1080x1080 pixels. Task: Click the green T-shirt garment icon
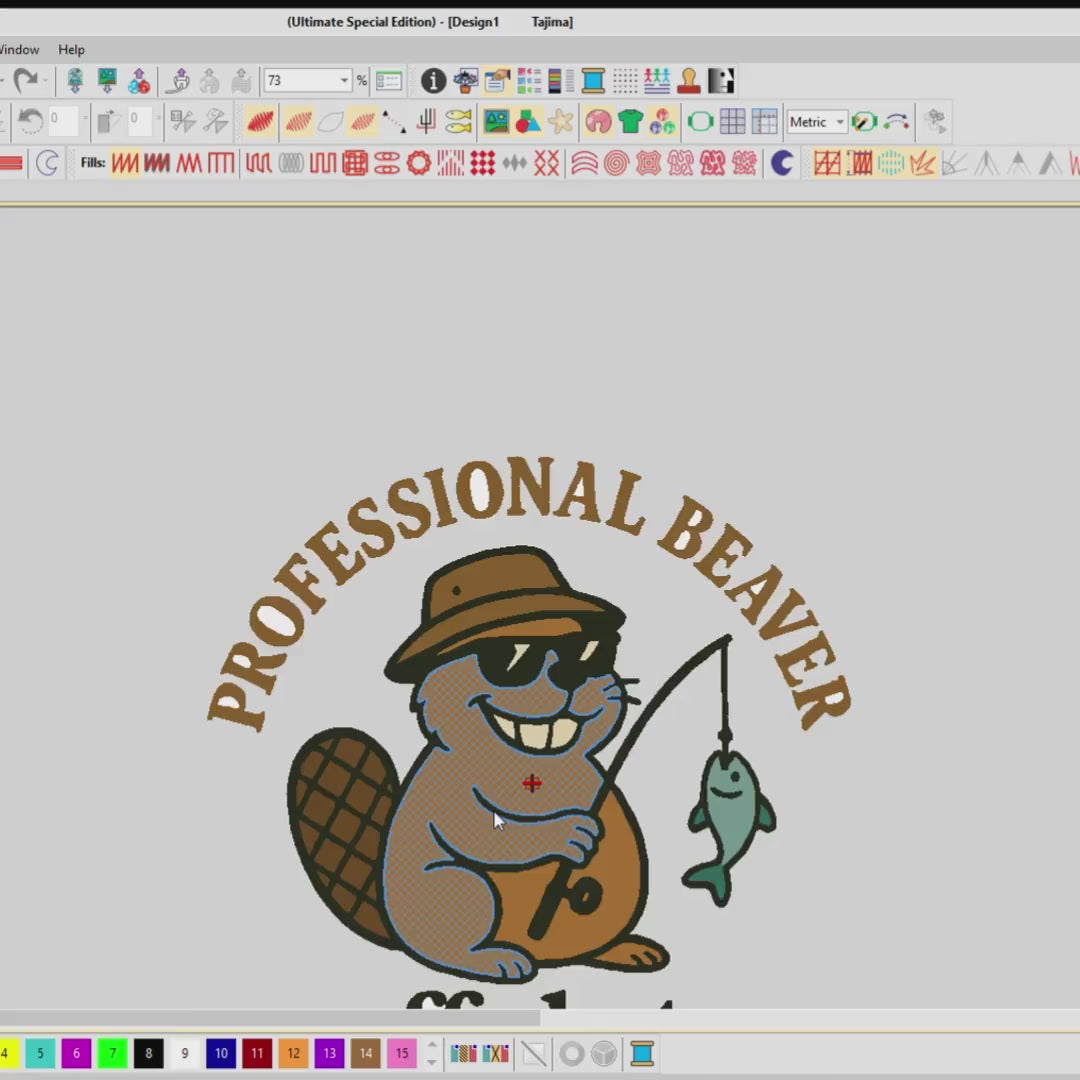click(x=630, y=122)
